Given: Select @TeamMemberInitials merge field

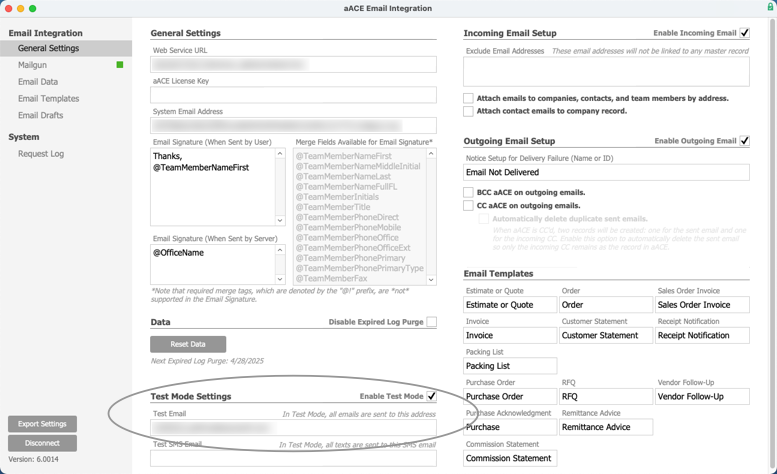Looking at the screenshot, I should pos(337,197).
